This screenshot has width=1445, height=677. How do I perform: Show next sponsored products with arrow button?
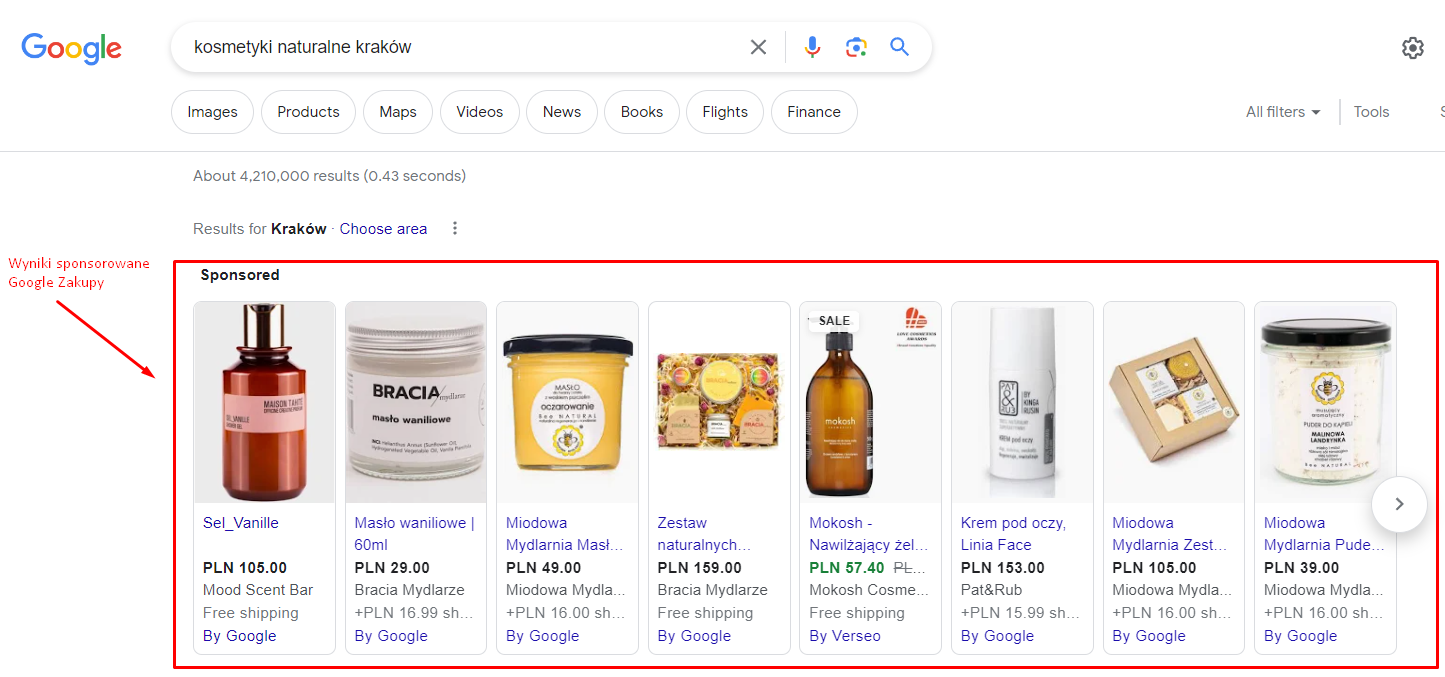tap(1399, 504)
